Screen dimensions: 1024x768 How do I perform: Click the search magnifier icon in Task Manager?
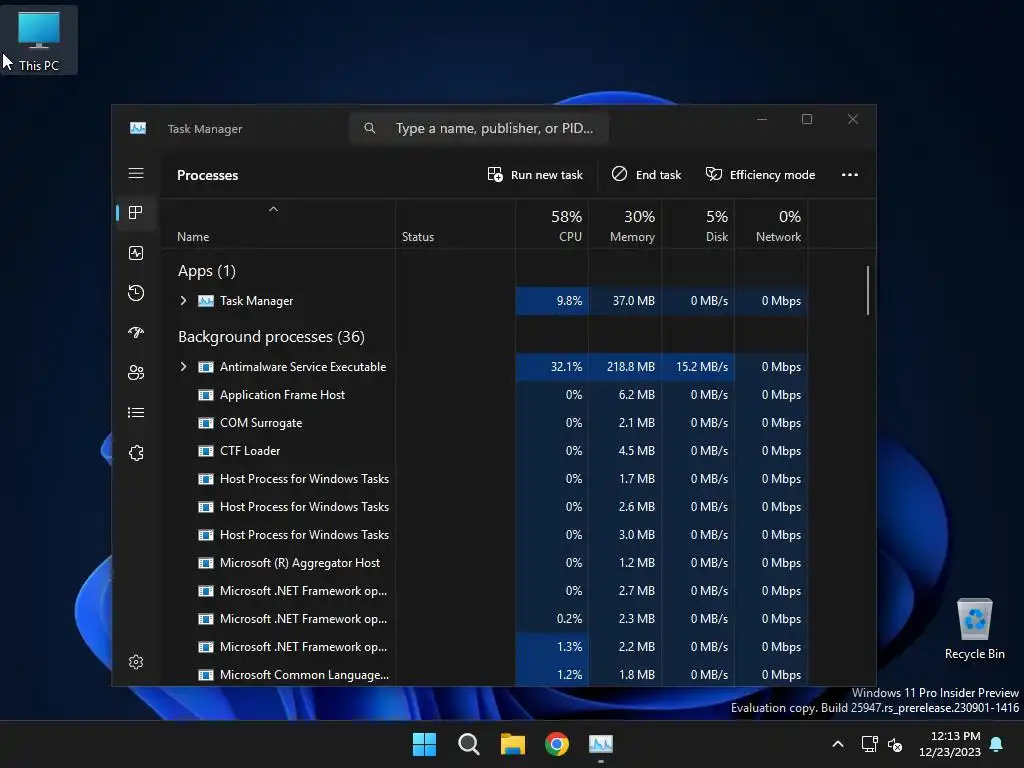(370, 128)
